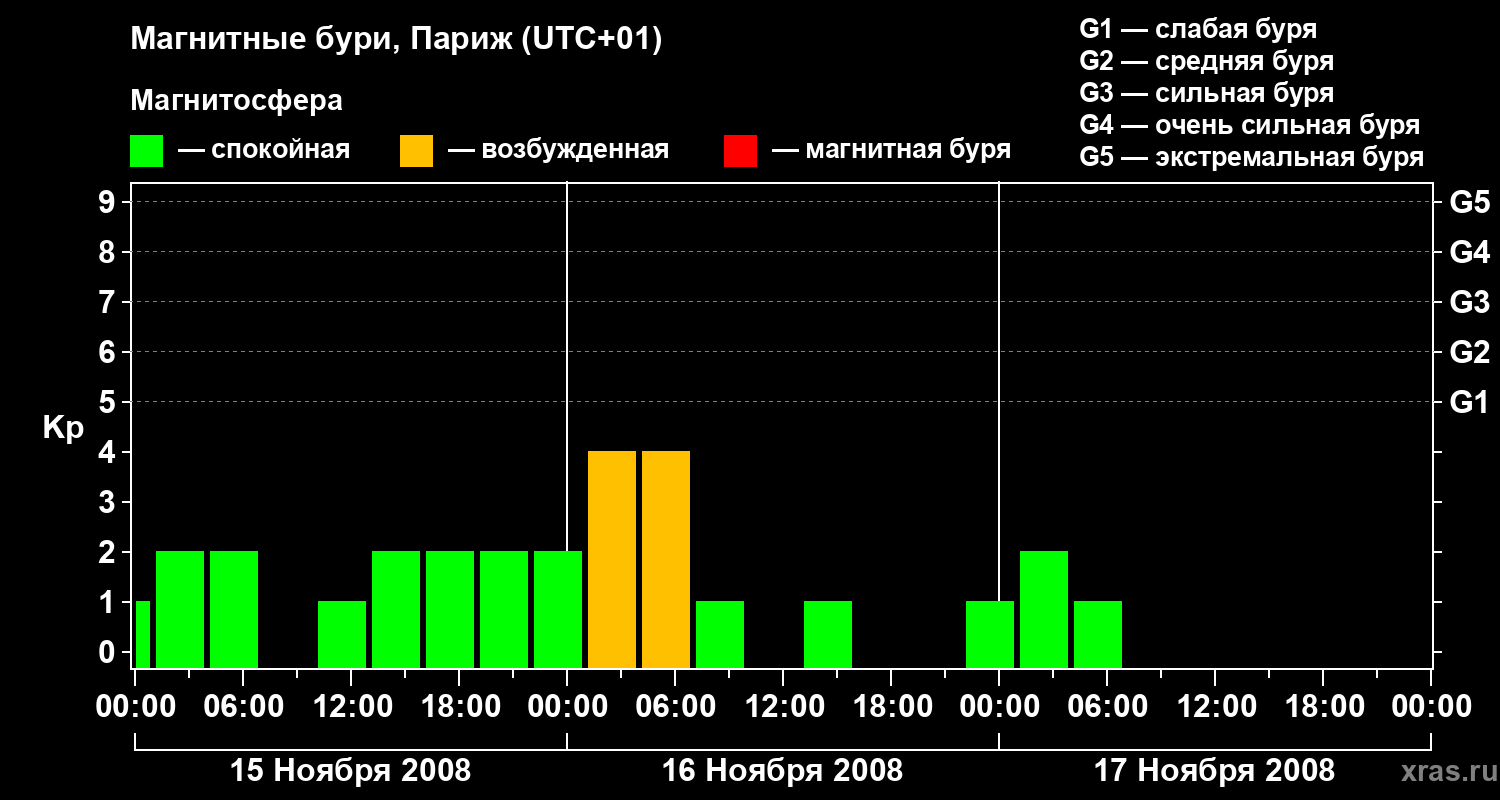Click the '— магнитная буря' legend label
Viewport: 1500px width, 800px height.
pyautogui.click(x=892, y=150)
